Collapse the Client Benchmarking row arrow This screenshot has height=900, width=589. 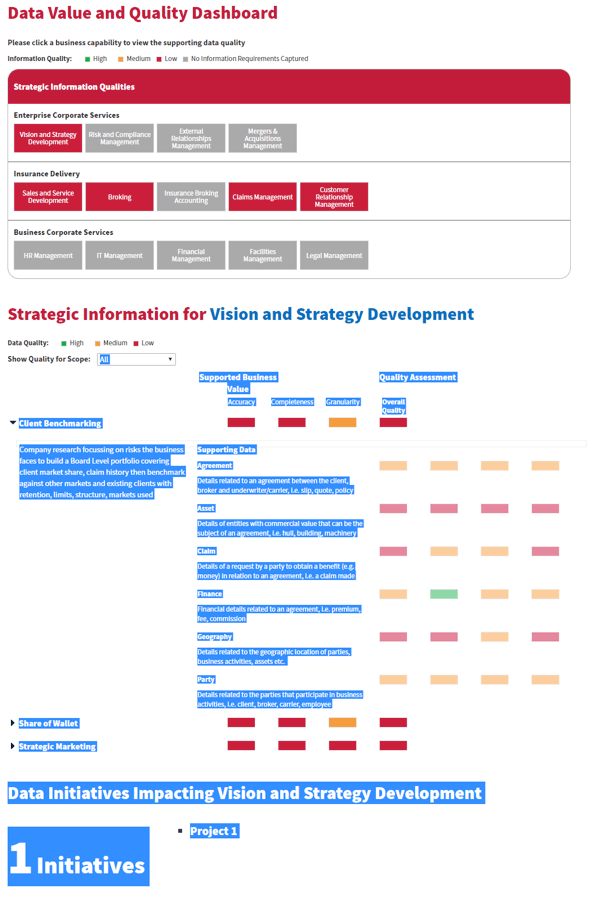click(13, 423)
